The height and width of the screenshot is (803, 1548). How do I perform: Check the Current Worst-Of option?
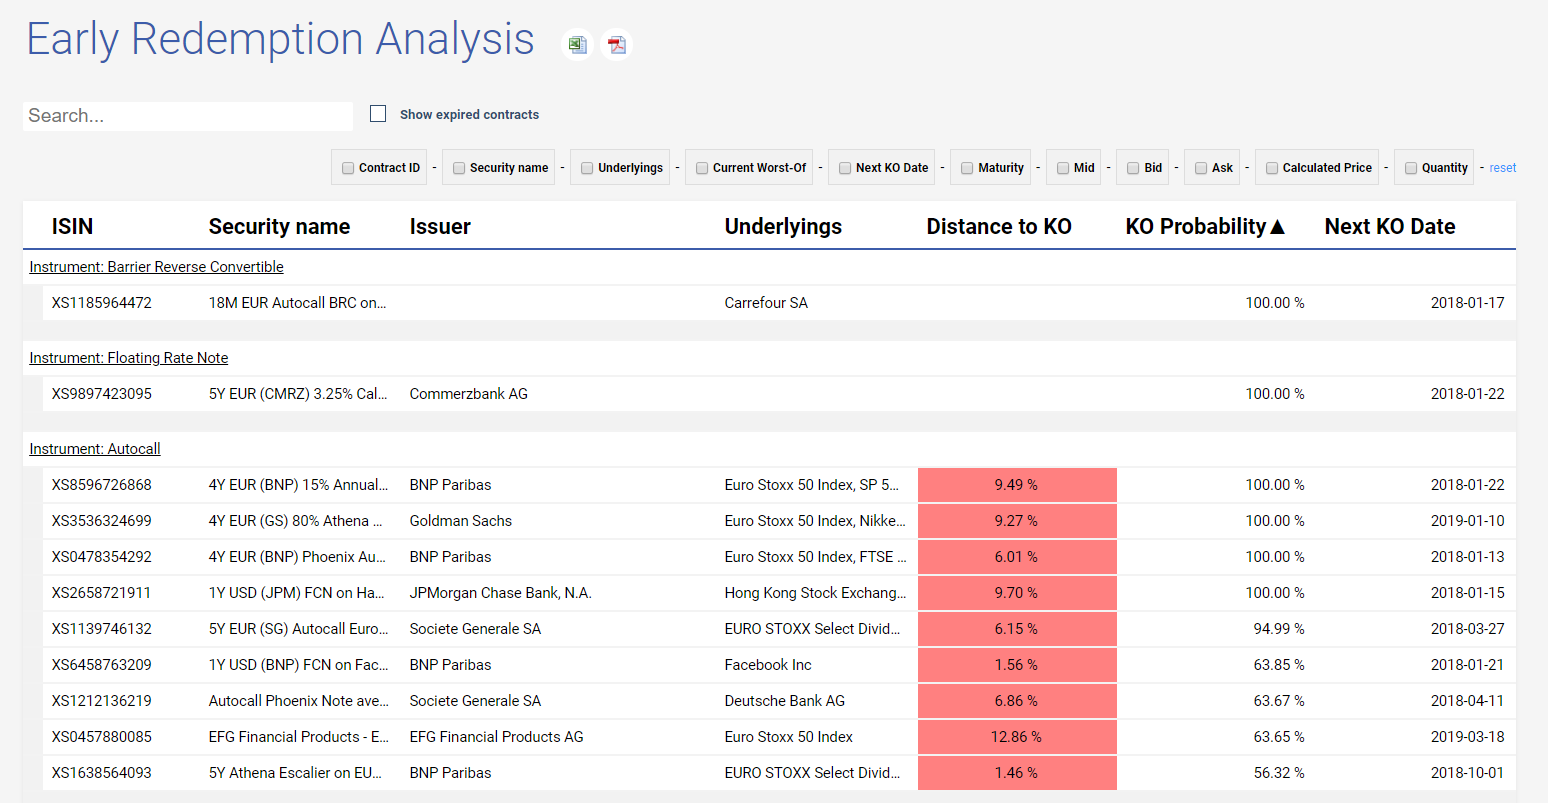pyautogui.click(x=702, y=168)
